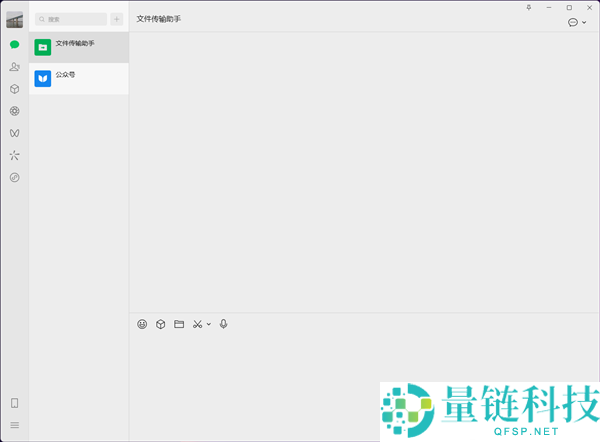Expand the dropdown beside chat info icon
This screenshot has width=600, height=442.
coord(584,23)
